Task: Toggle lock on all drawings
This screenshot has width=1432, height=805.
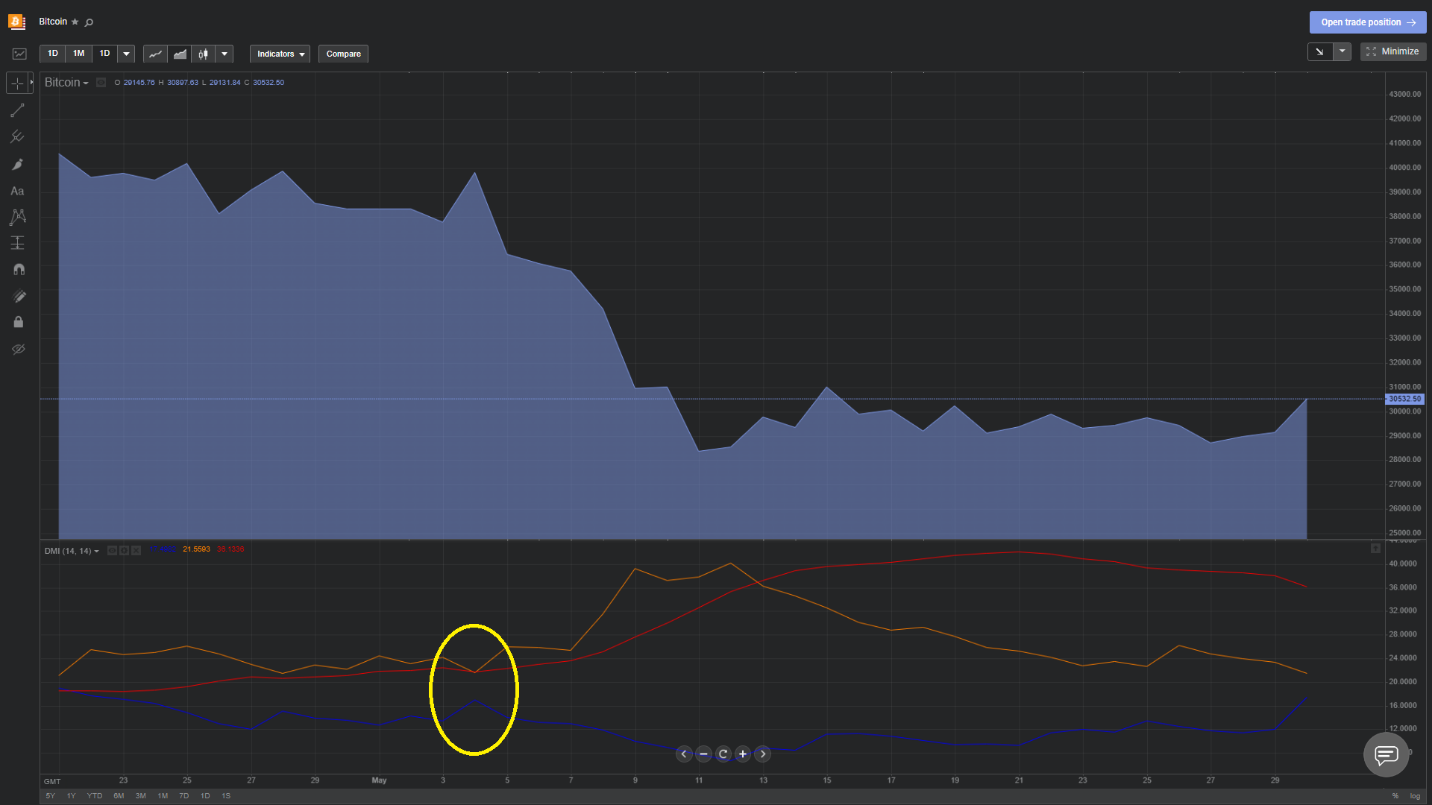Action: point(18,322)
